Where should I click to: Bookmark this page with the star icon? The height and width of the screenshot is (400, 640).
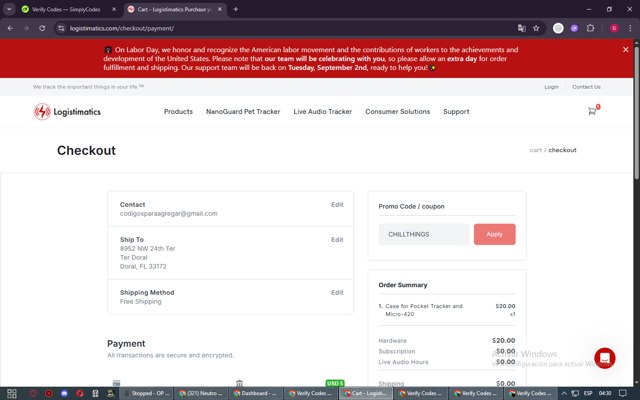[536, 28]
